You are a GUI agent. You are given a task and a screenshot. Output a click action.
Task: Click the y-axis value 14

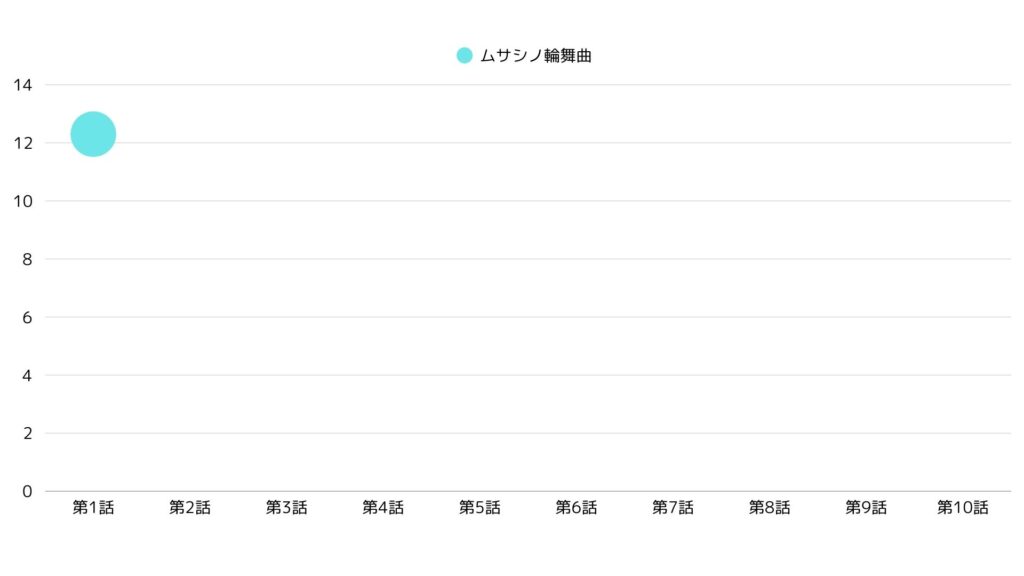click(x=23, y=85)
